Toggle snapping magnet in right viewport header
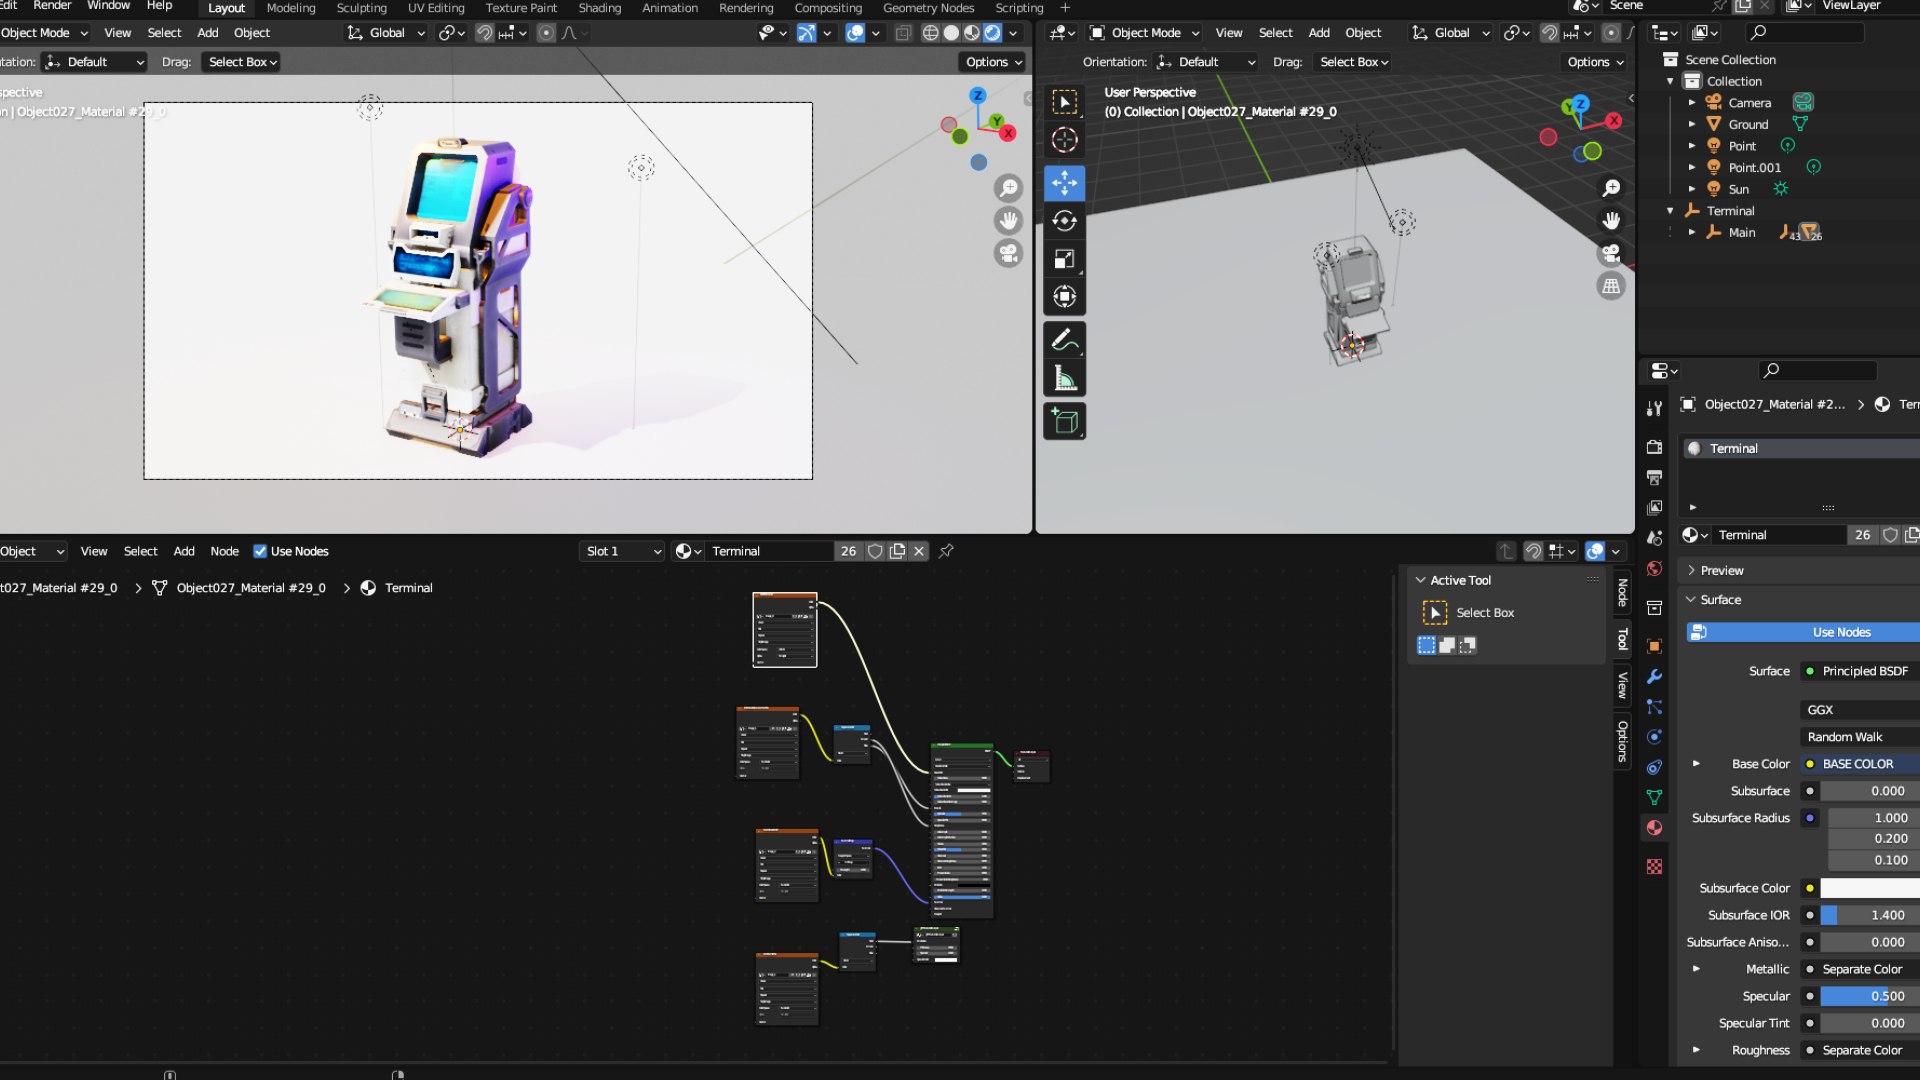This screenshot has width=1920, height=1080. point(1549,33)
